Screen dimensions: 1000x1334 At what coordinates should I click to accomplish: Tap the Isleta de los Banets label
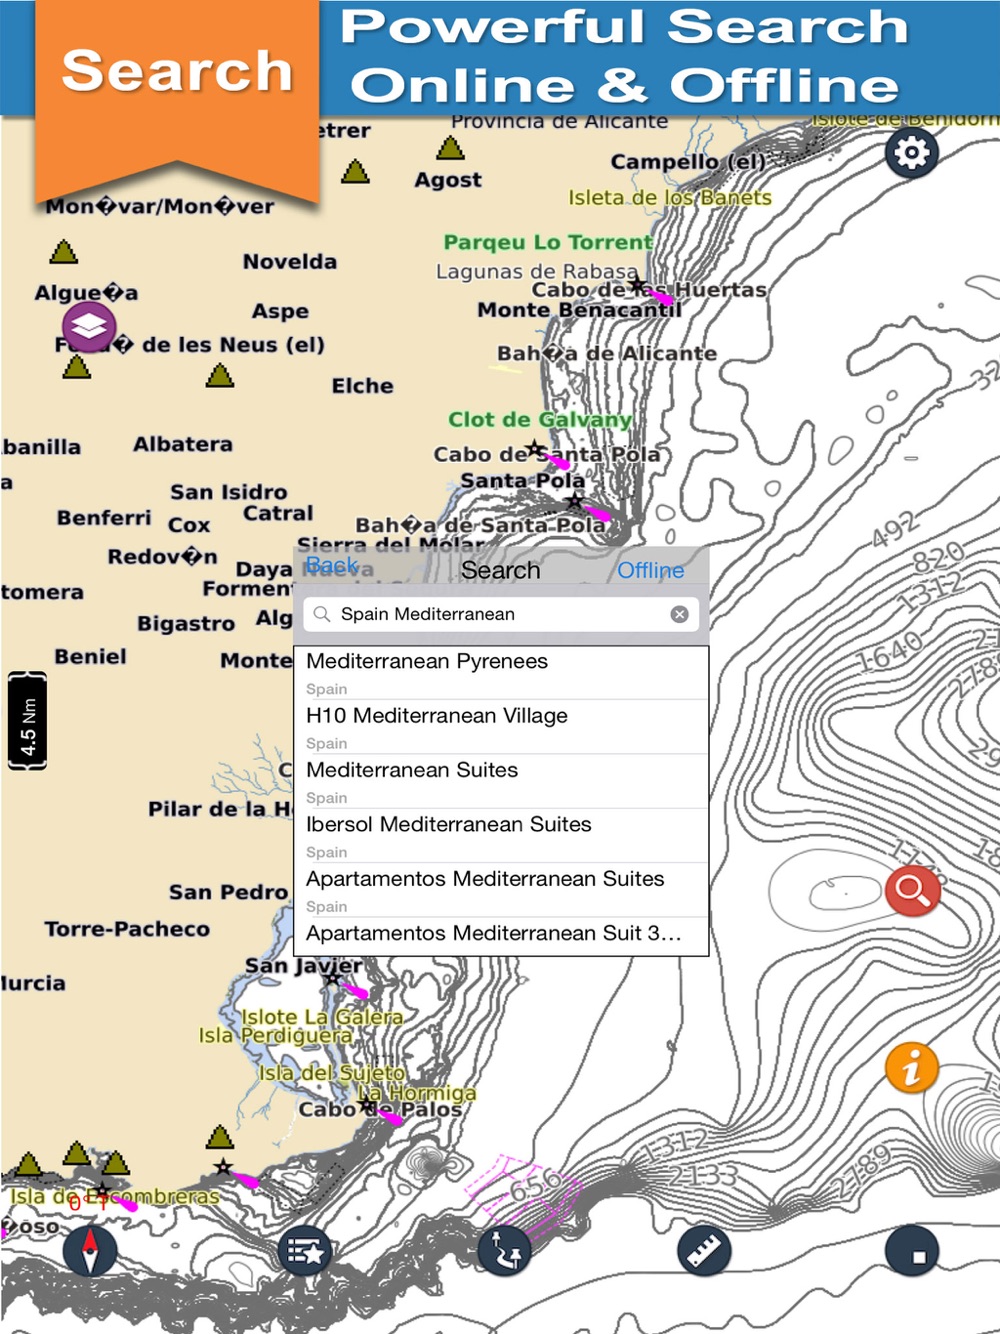coord(670,198)
